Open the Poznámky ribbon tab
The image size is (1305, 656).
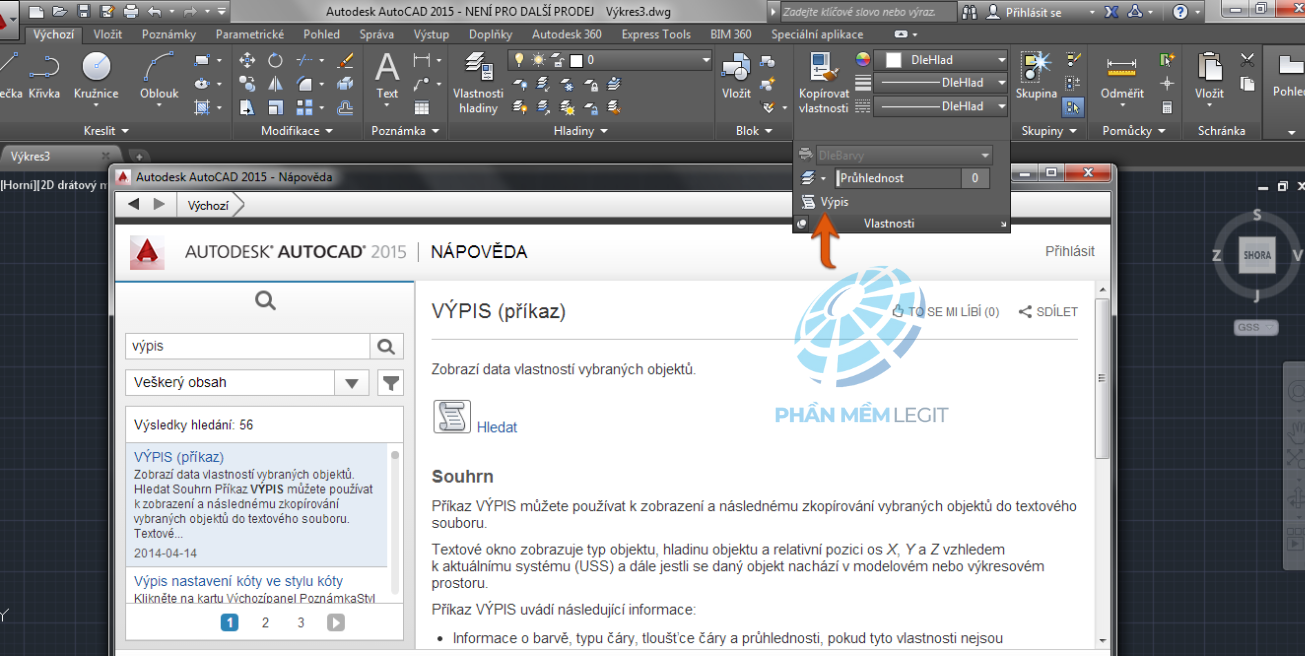click(169, 34)
